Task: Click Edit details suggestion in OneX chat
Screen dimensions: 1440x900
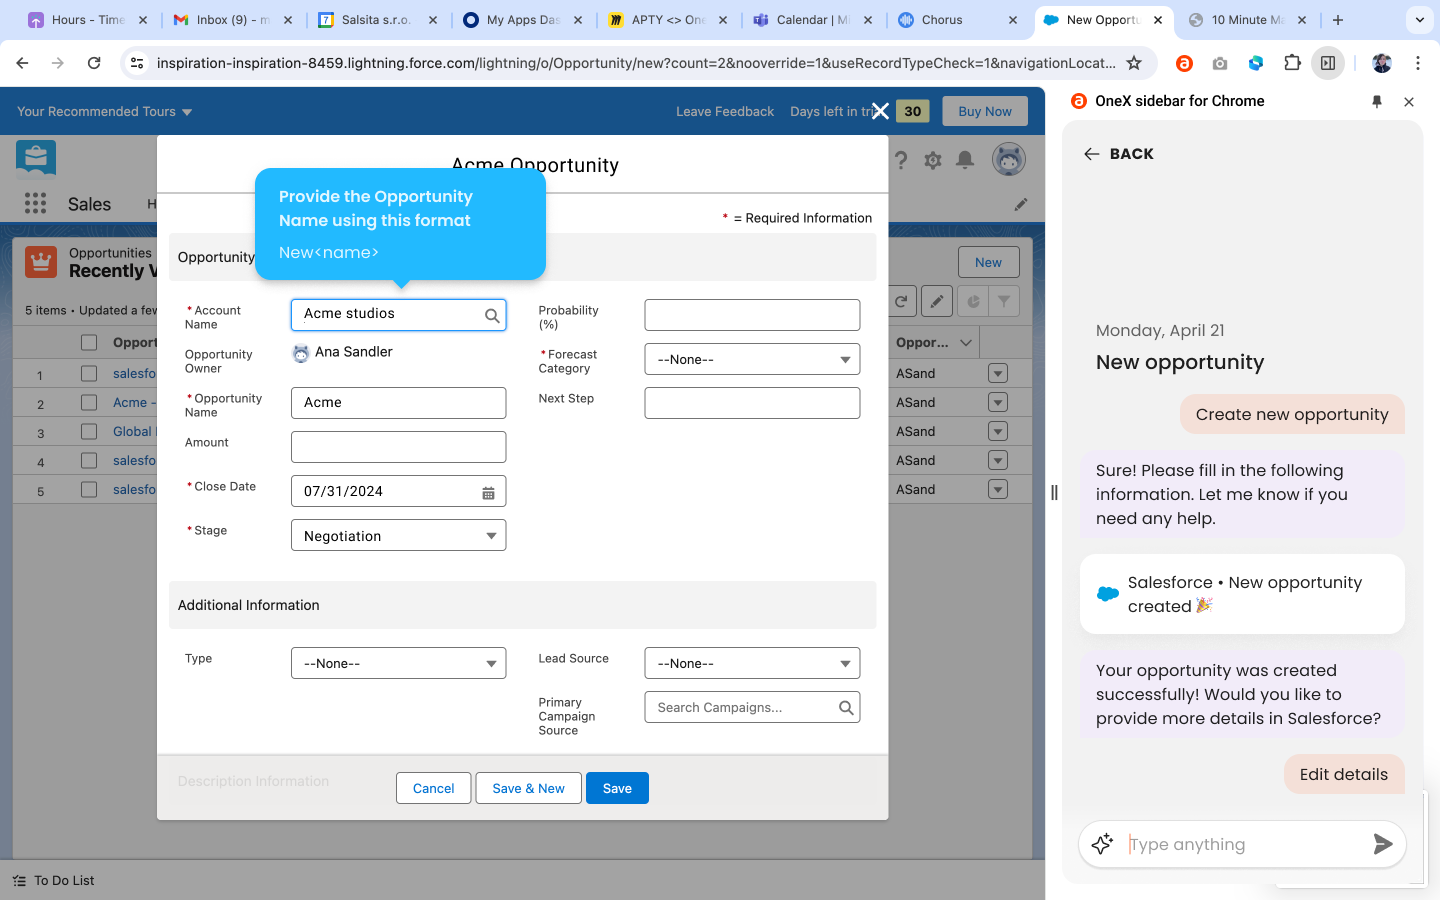Action: [x=1343, y=774]
